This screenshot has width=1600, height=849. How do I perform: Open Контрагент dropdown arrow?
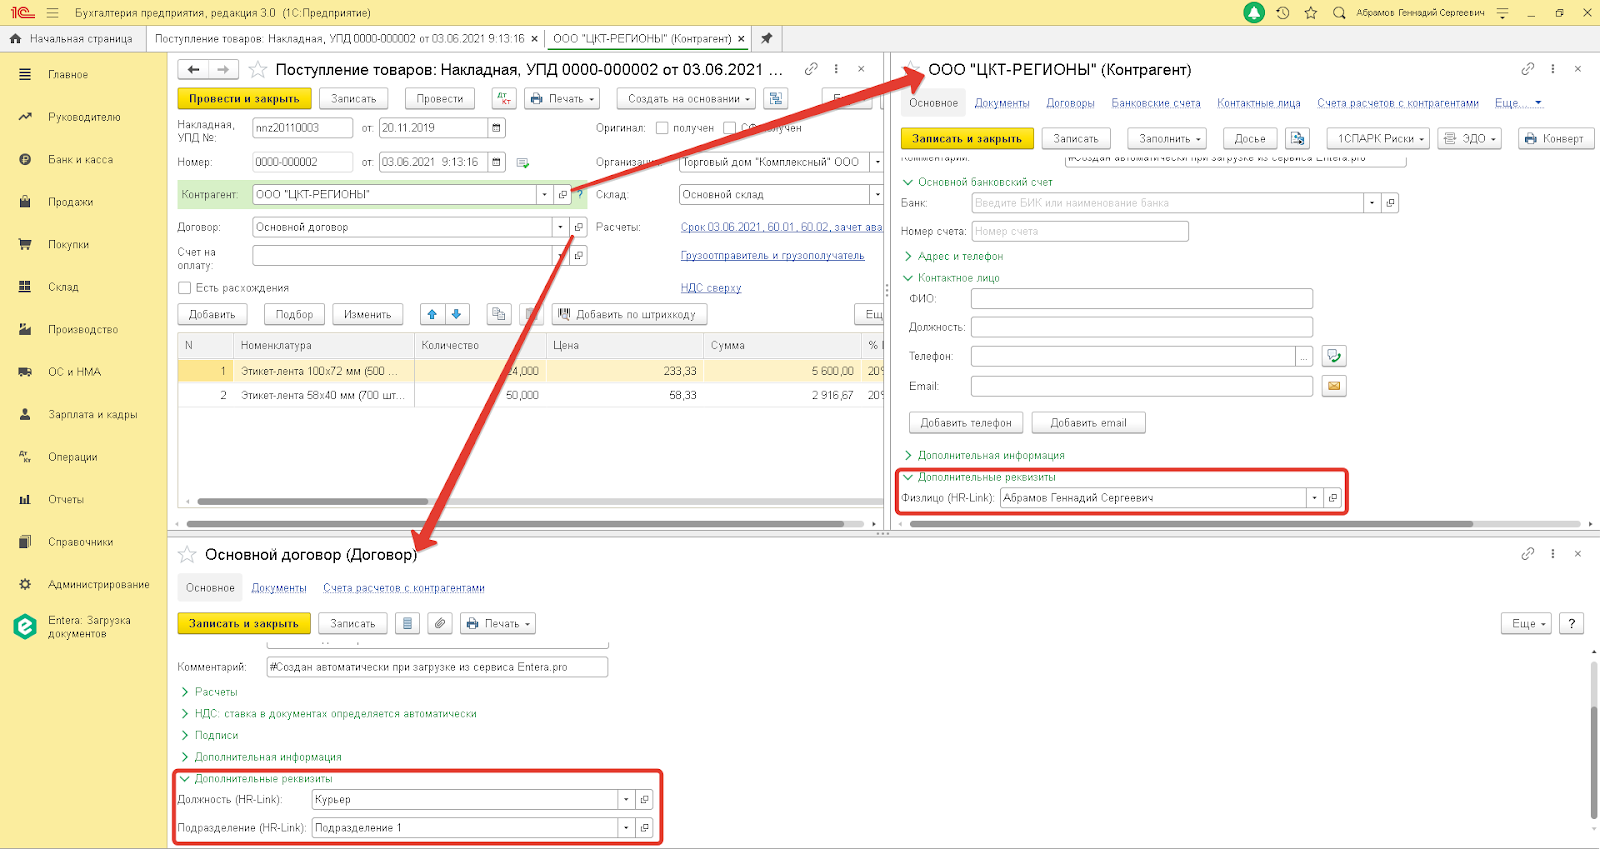coord(545,195)
